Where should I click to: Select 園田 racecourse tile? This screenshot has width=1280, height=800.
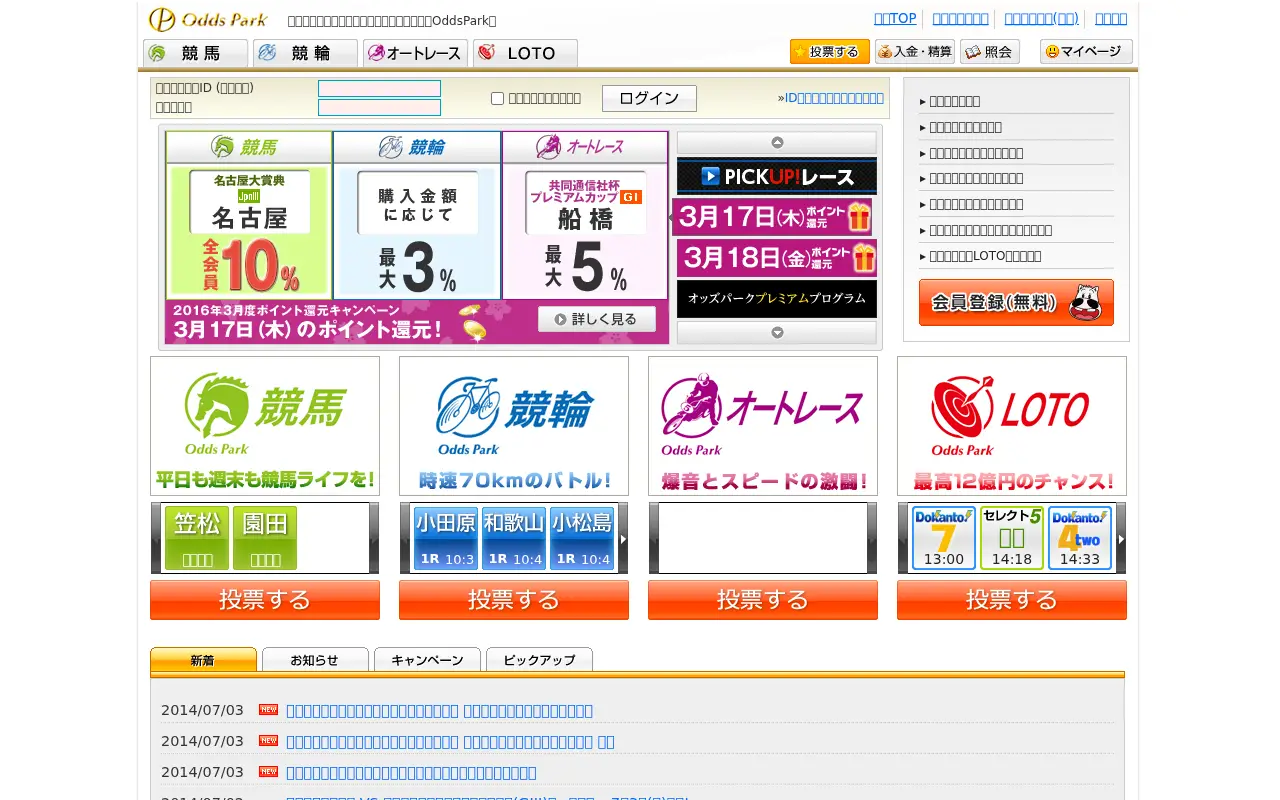tap(265, 538)
